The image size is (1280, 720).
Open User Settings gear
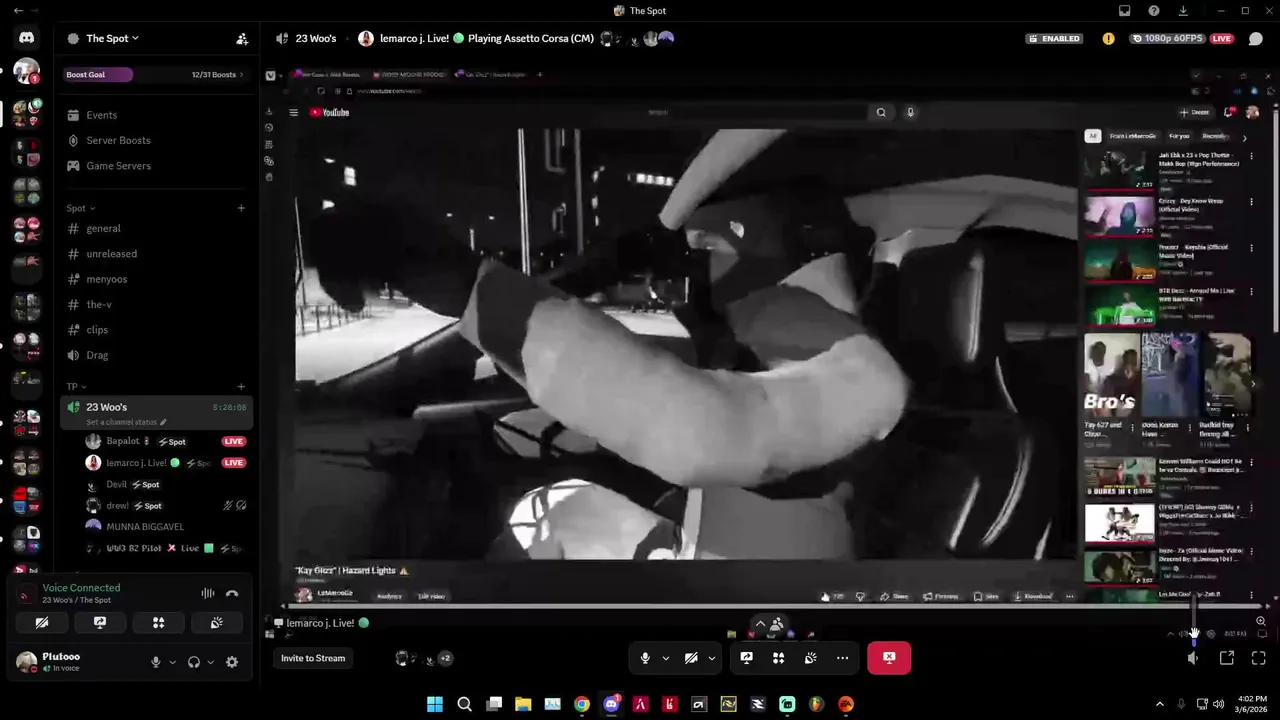232,662
